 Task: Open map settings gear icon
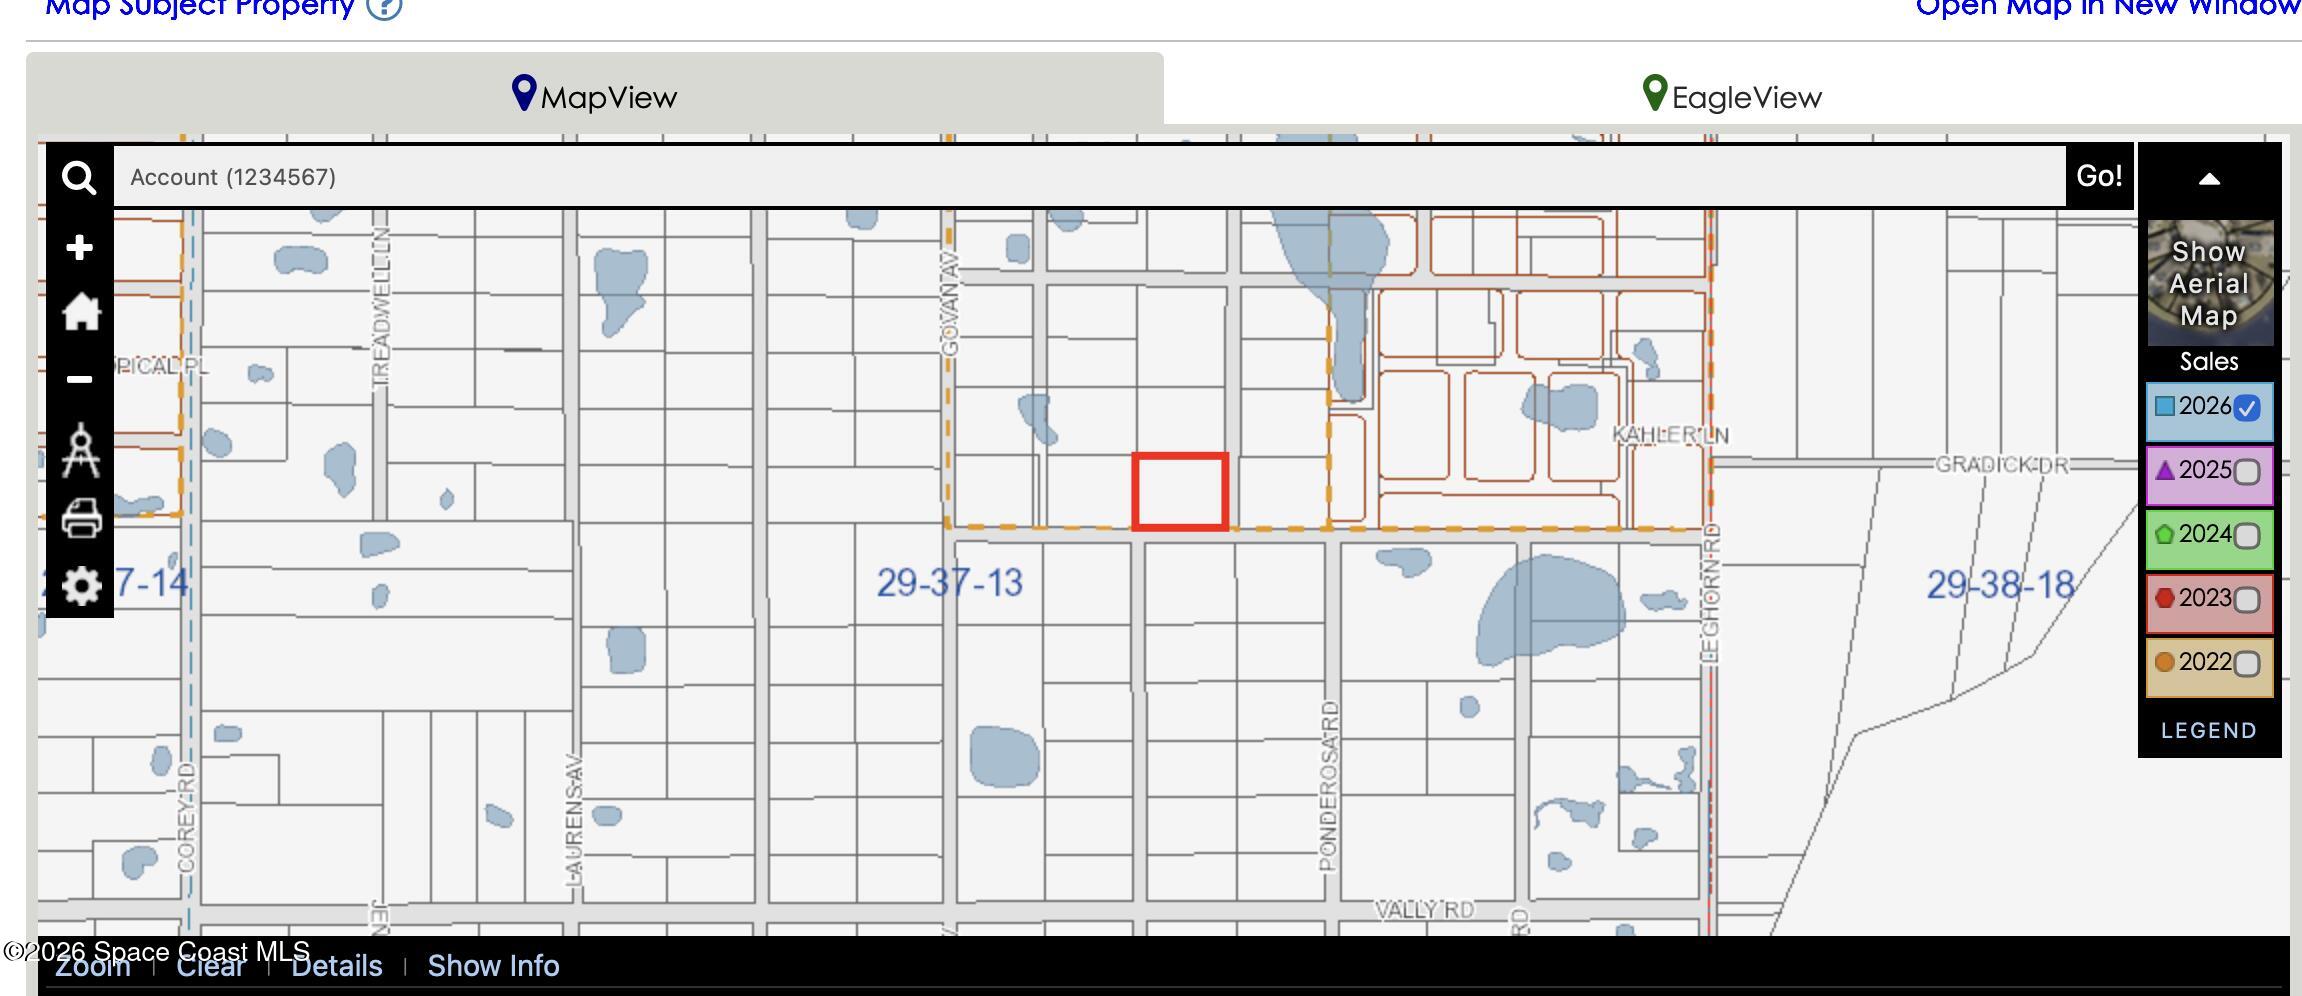click(81, 585)
